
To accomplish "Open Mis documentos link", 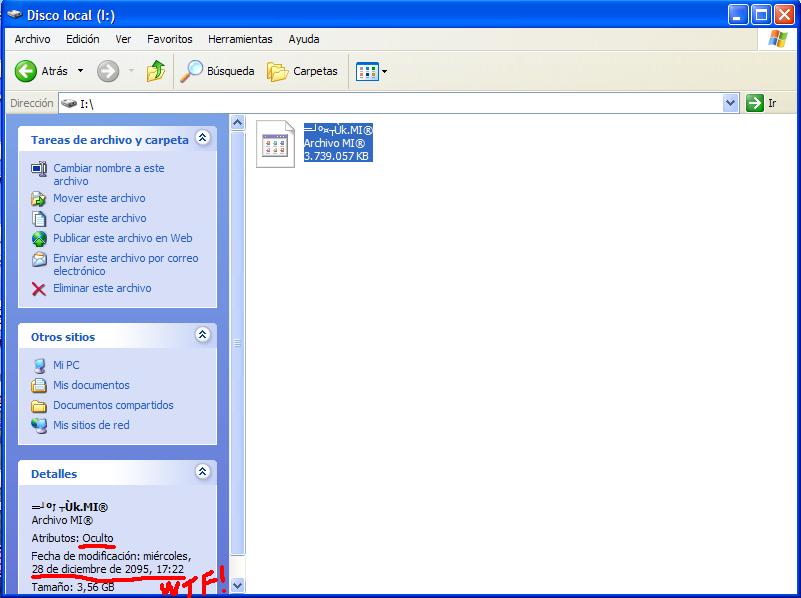I will (91, 385).
